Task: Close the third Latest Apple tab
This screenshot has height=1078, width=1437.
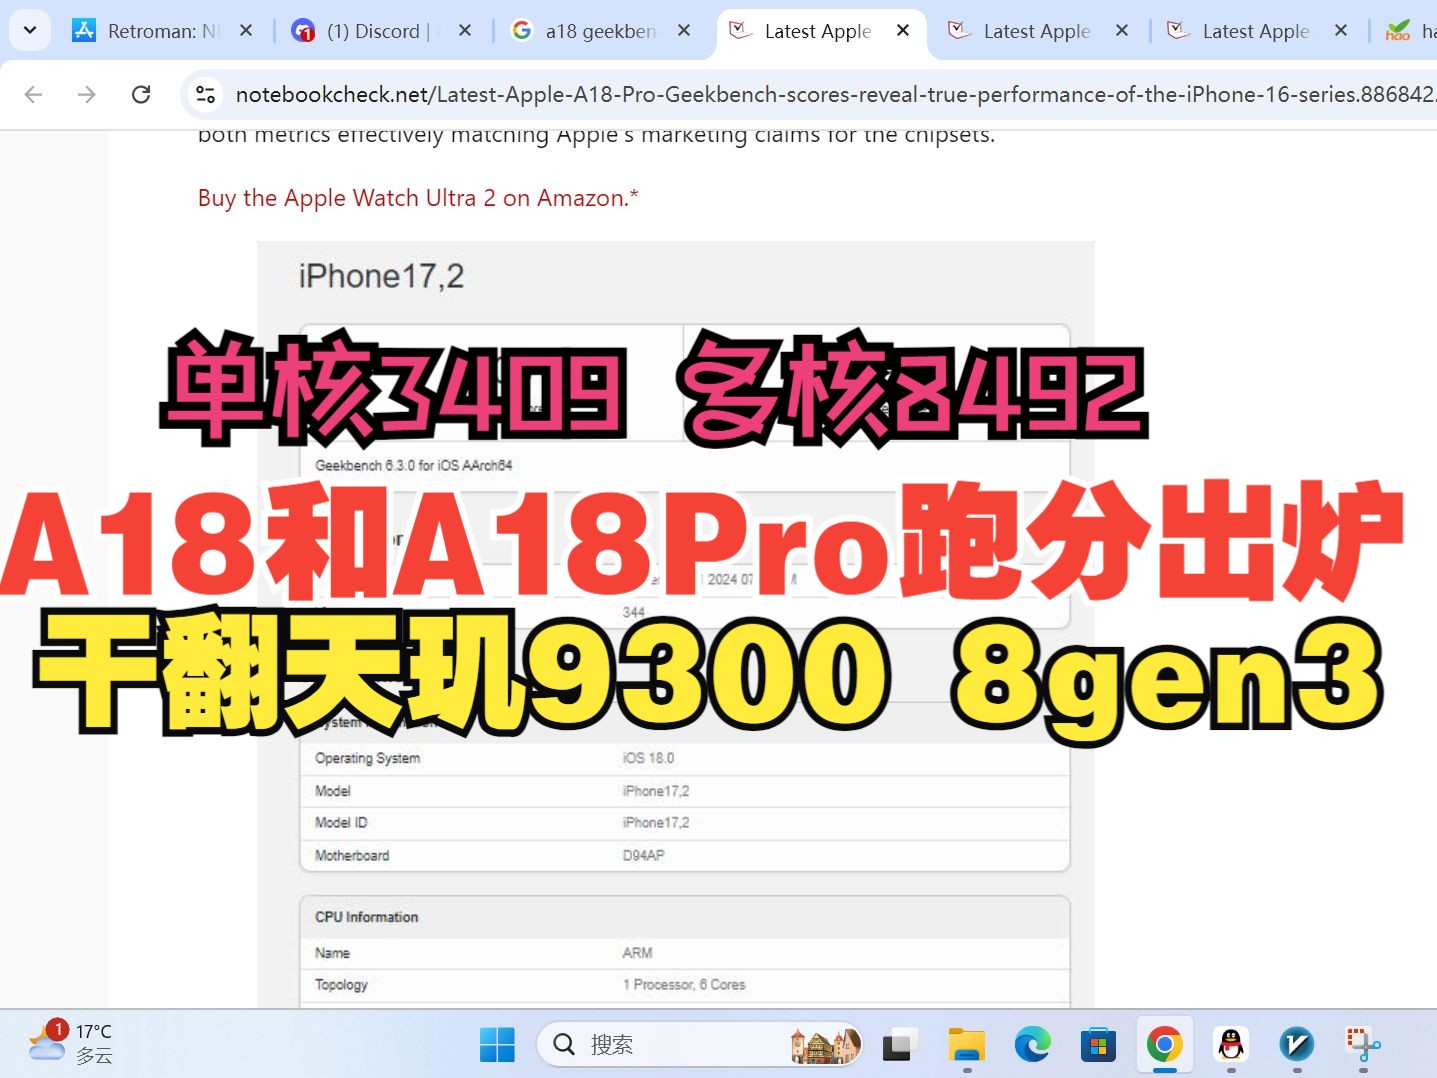Action: coord(1341,31)
